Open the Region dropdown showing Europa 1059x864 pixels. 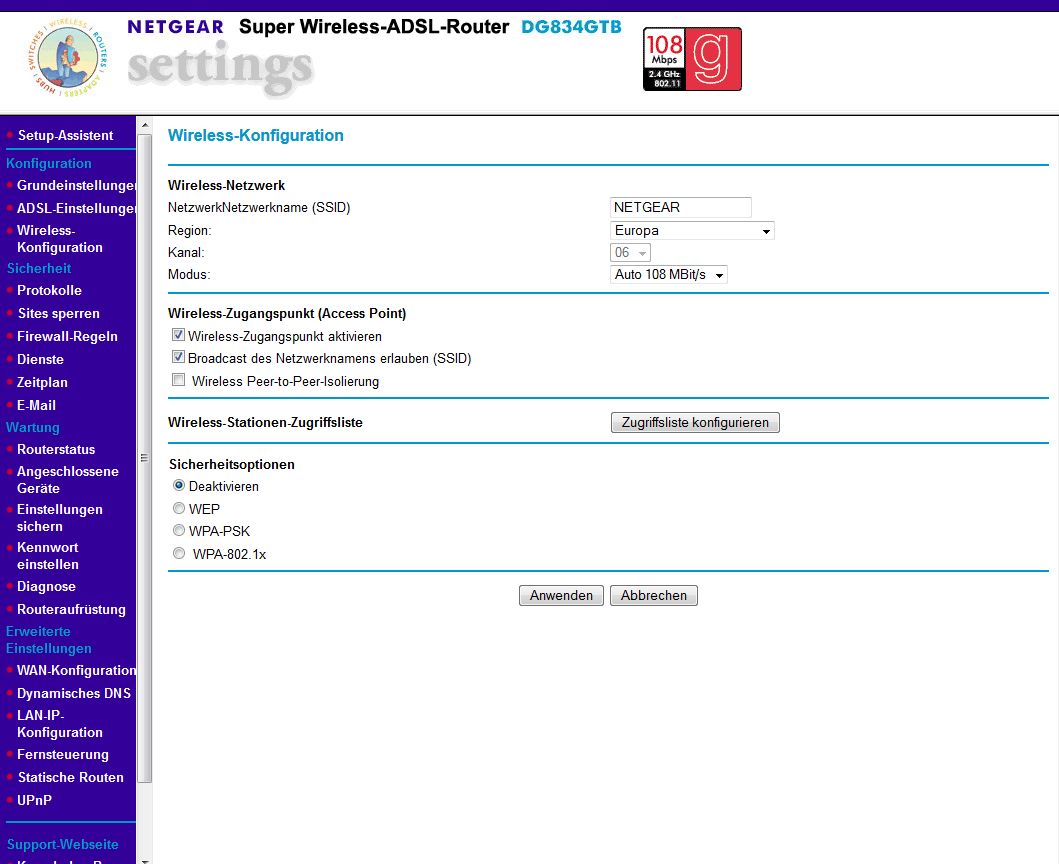point(692,230)
